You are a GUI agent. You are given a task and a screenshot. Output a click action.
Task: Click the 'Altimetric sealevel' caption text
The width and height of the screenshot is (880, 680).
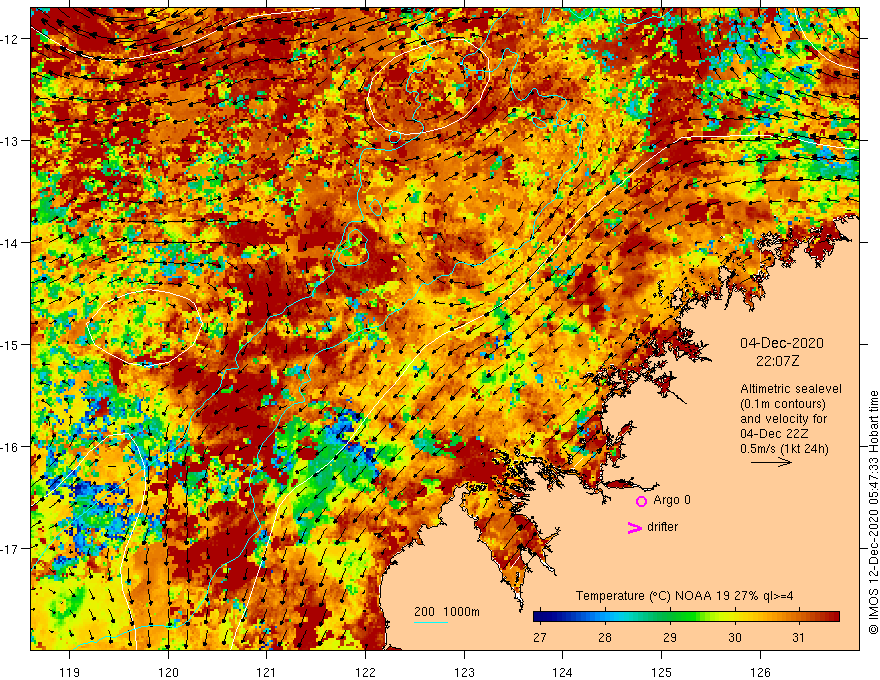pos(791,389)
